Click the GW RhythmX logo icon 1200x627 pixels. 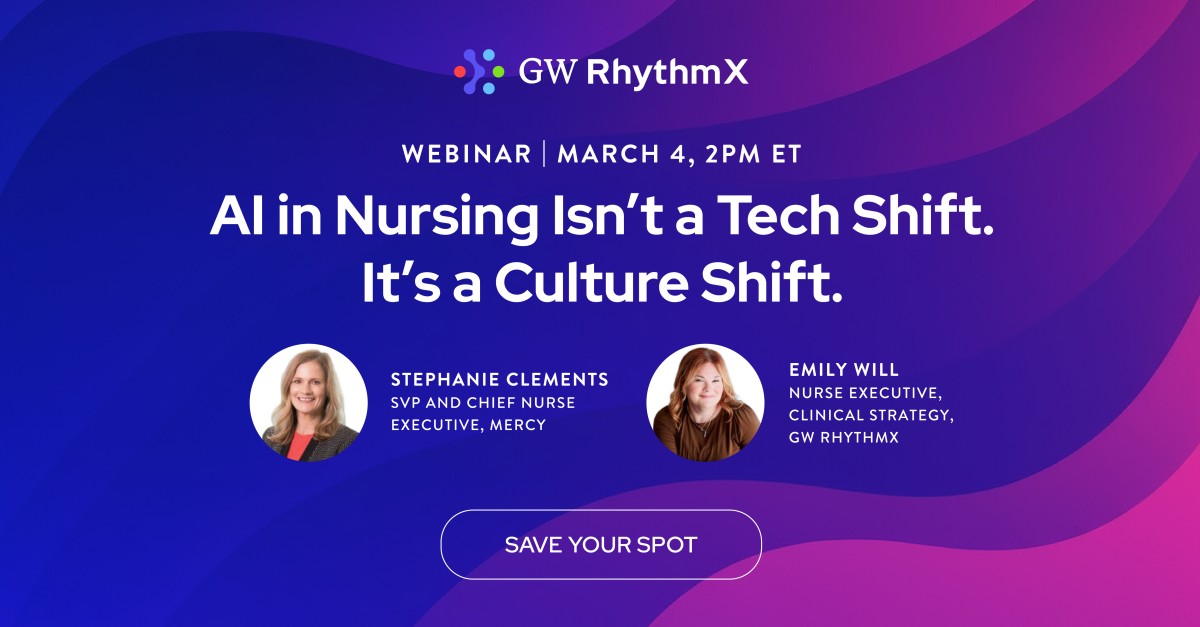(x=479, y=71)
